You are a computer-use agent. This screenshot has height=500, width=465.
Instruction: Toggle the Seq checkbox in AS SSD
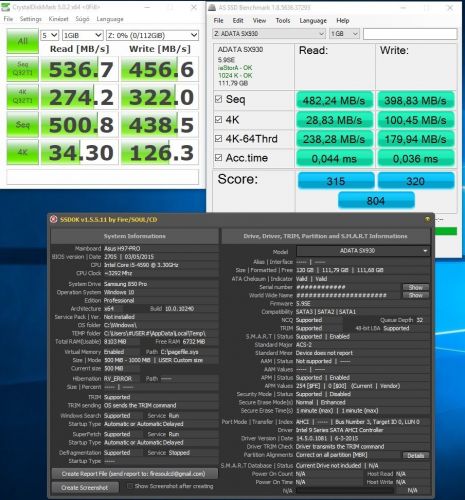point(219,99)
